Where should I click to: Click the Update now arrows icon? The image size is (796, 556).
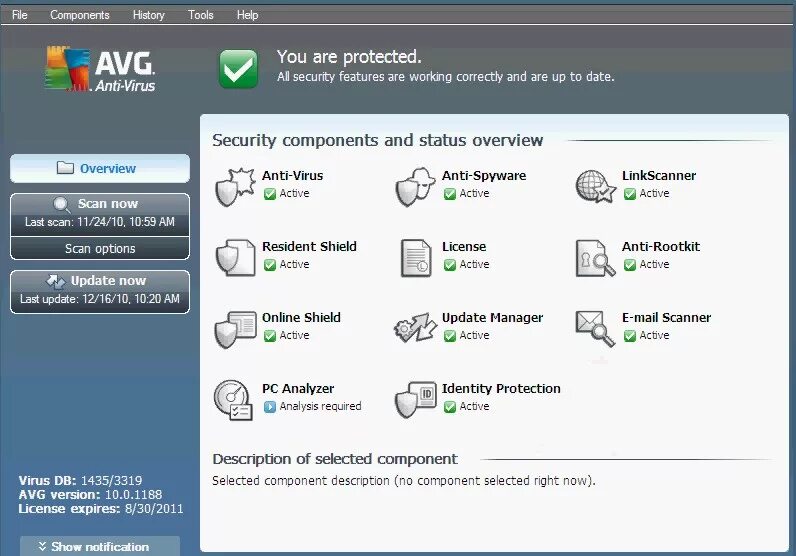coord(56,281)
